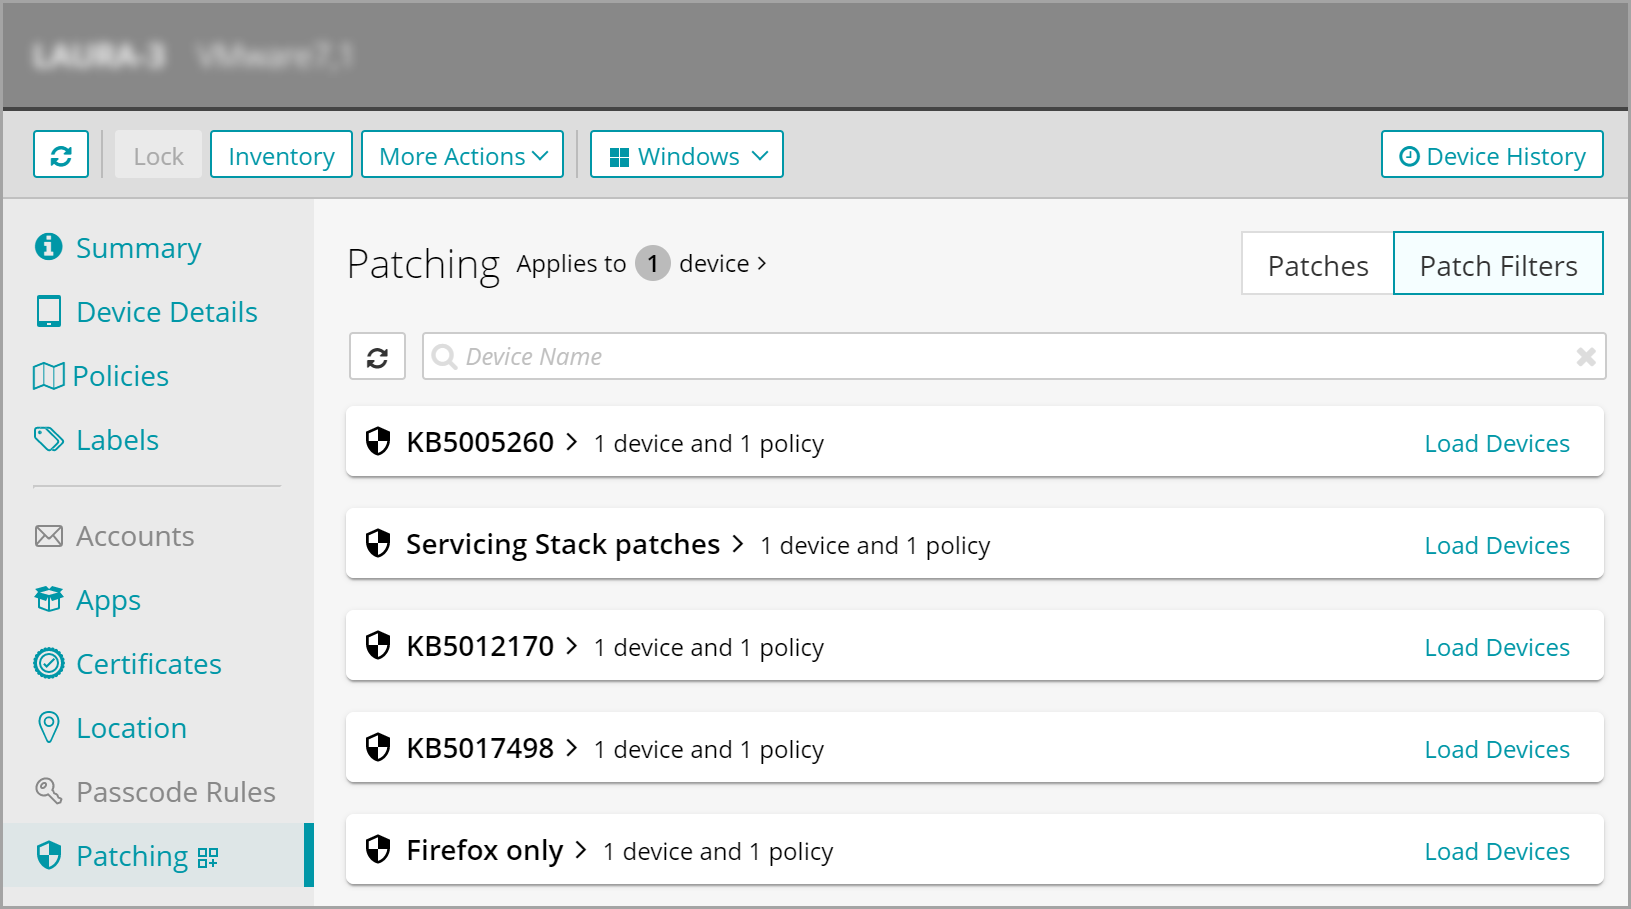
Task: Open the Certificates sidebar section
Action: (x=148, y=664)
